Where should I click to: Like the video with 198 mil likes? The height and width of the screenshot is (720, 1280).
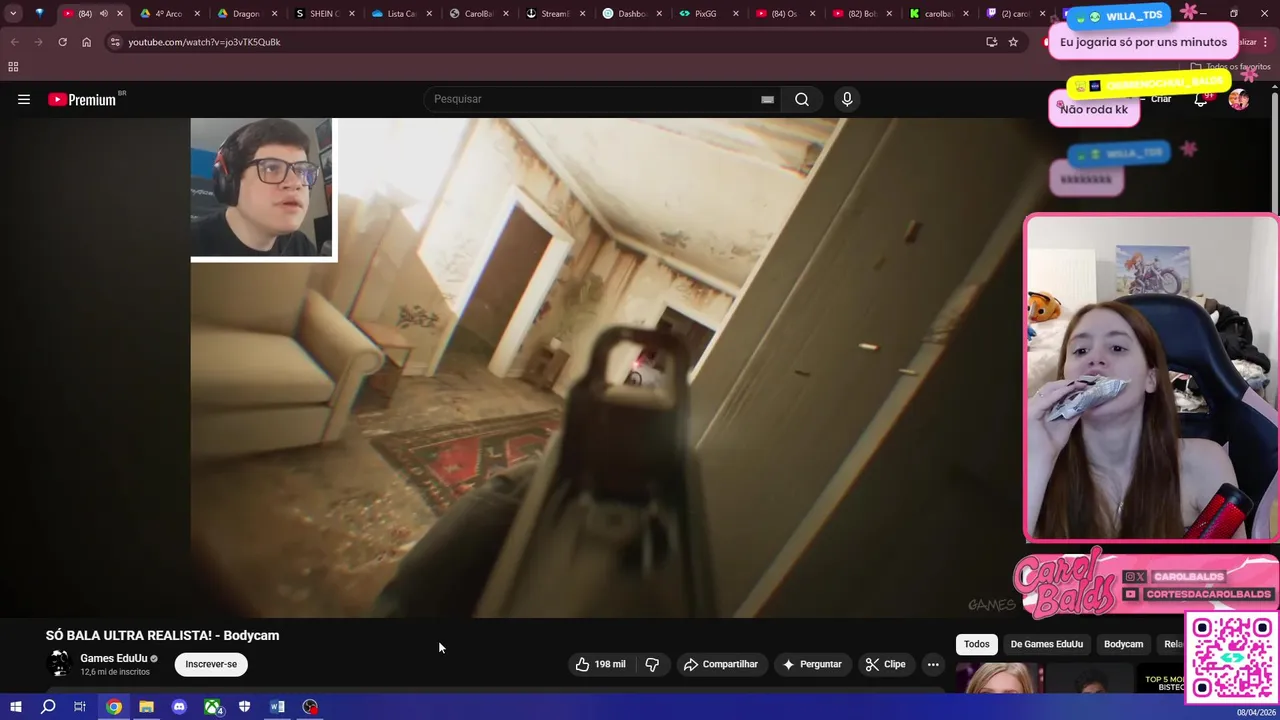(x=601, y=664)
